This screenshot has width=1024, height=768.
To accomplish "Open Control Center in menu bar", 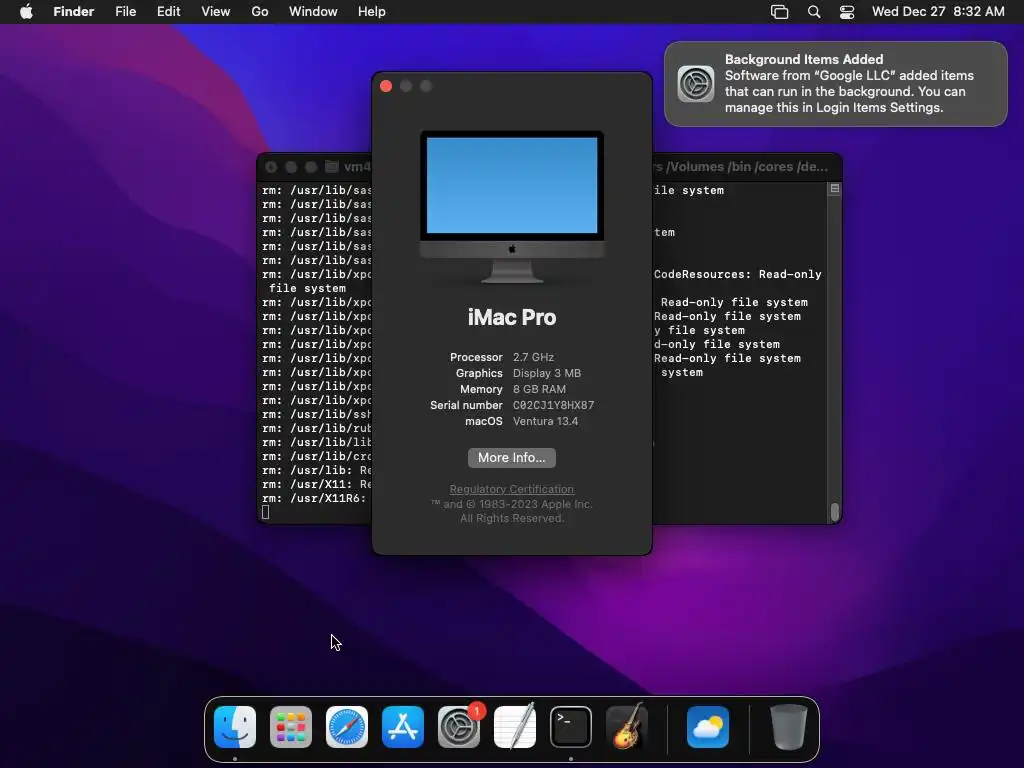I will (x=847, y=12).
